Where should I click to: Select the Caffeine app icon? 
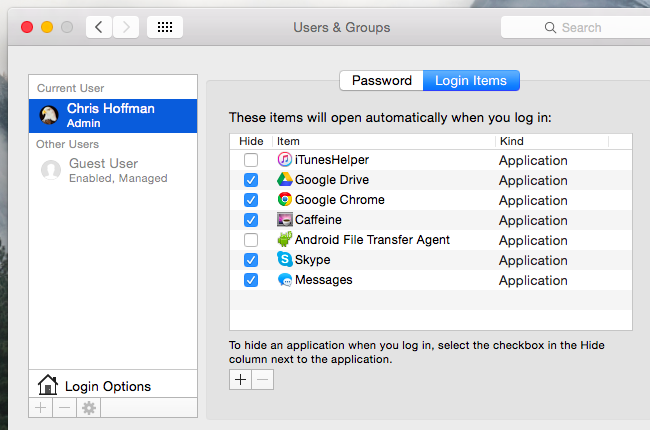click(x=284, y=220)
